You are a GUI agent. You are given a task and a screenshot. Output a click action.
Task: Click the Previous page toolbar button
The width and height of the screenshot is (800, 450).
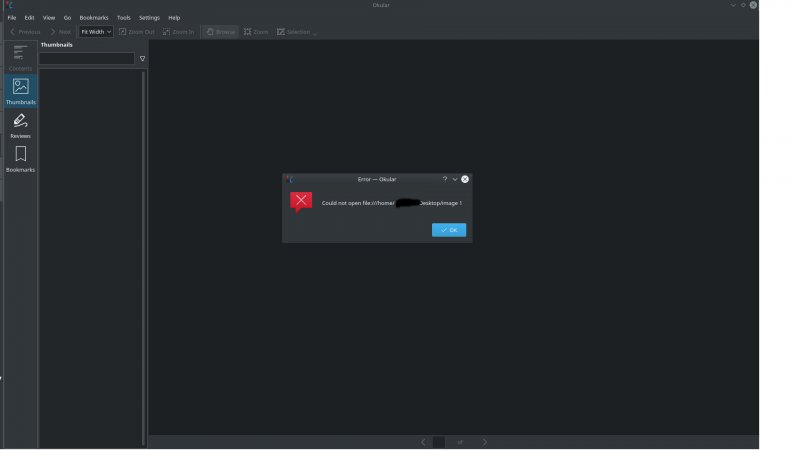[x=25, y=32]
